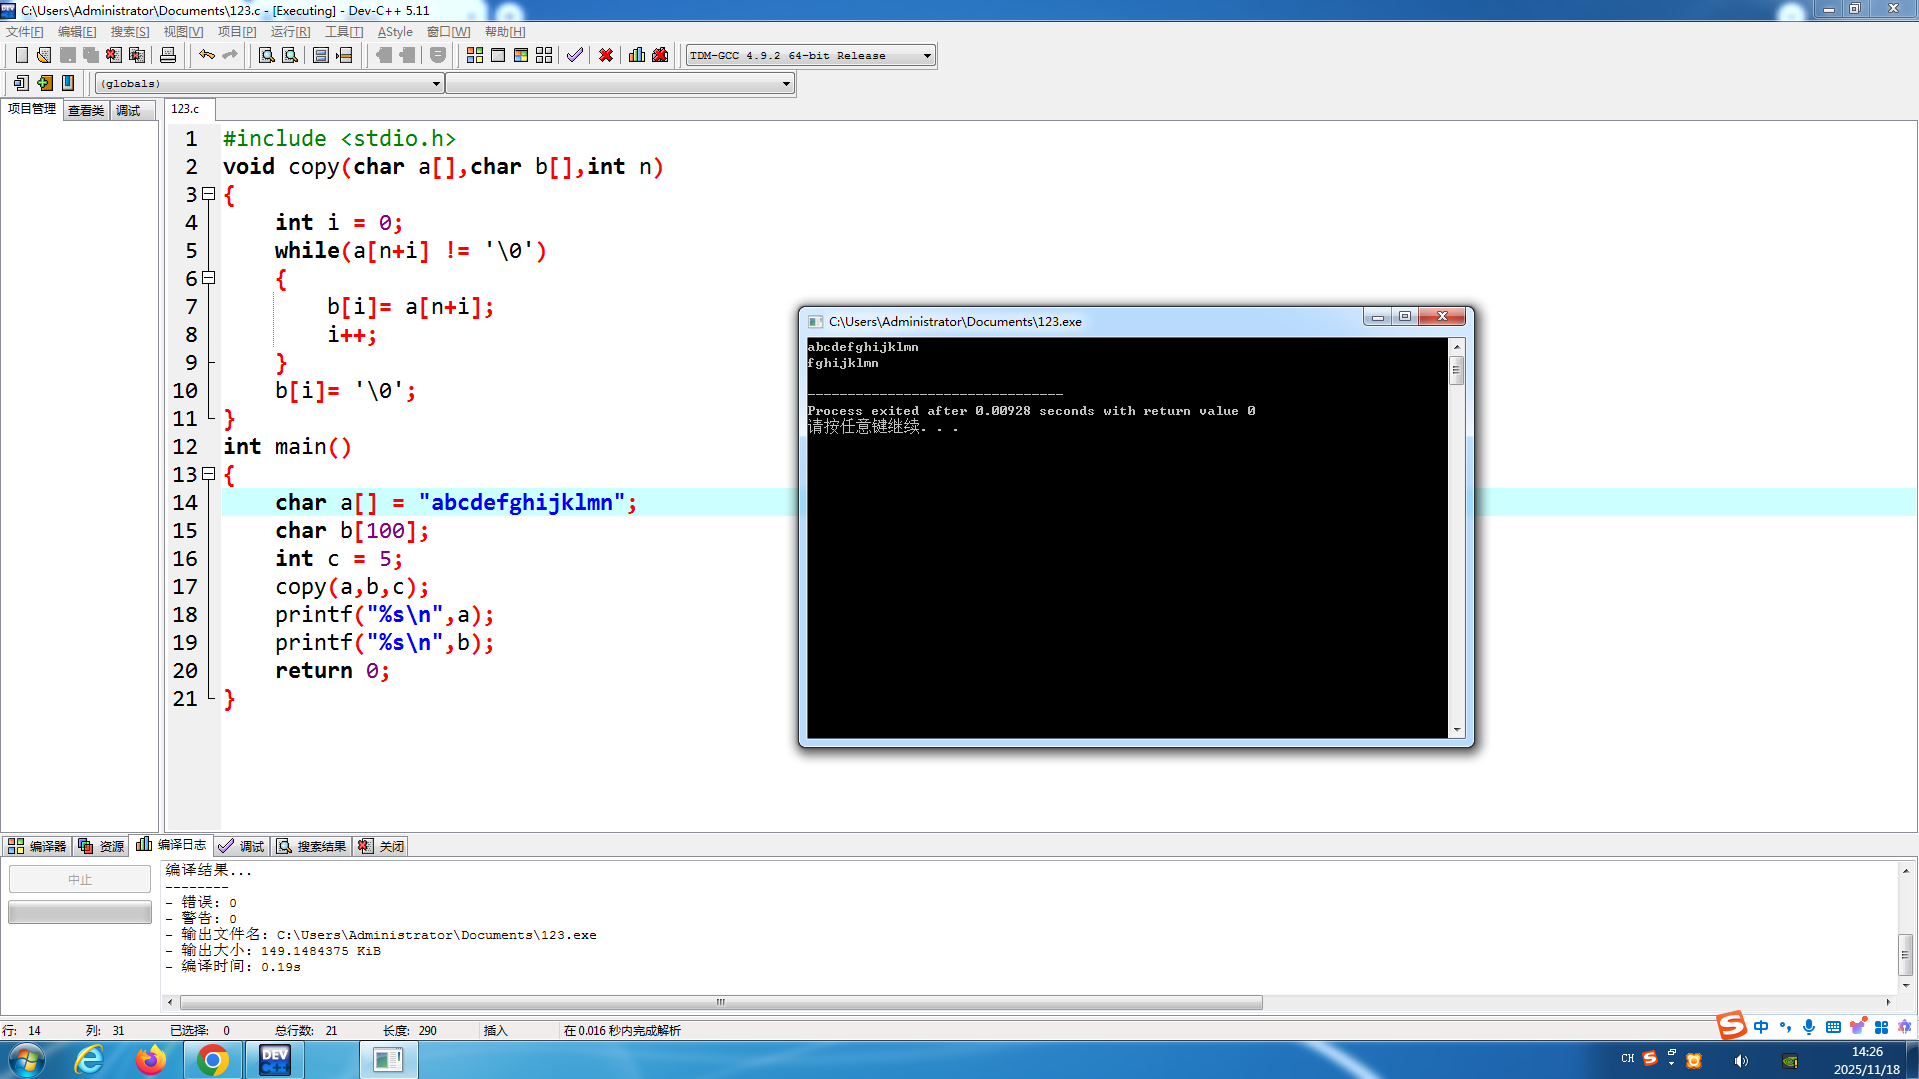Open the 窗口[W] menu
Viewport: 1919px width, 1079px height.
coord(449,32)
